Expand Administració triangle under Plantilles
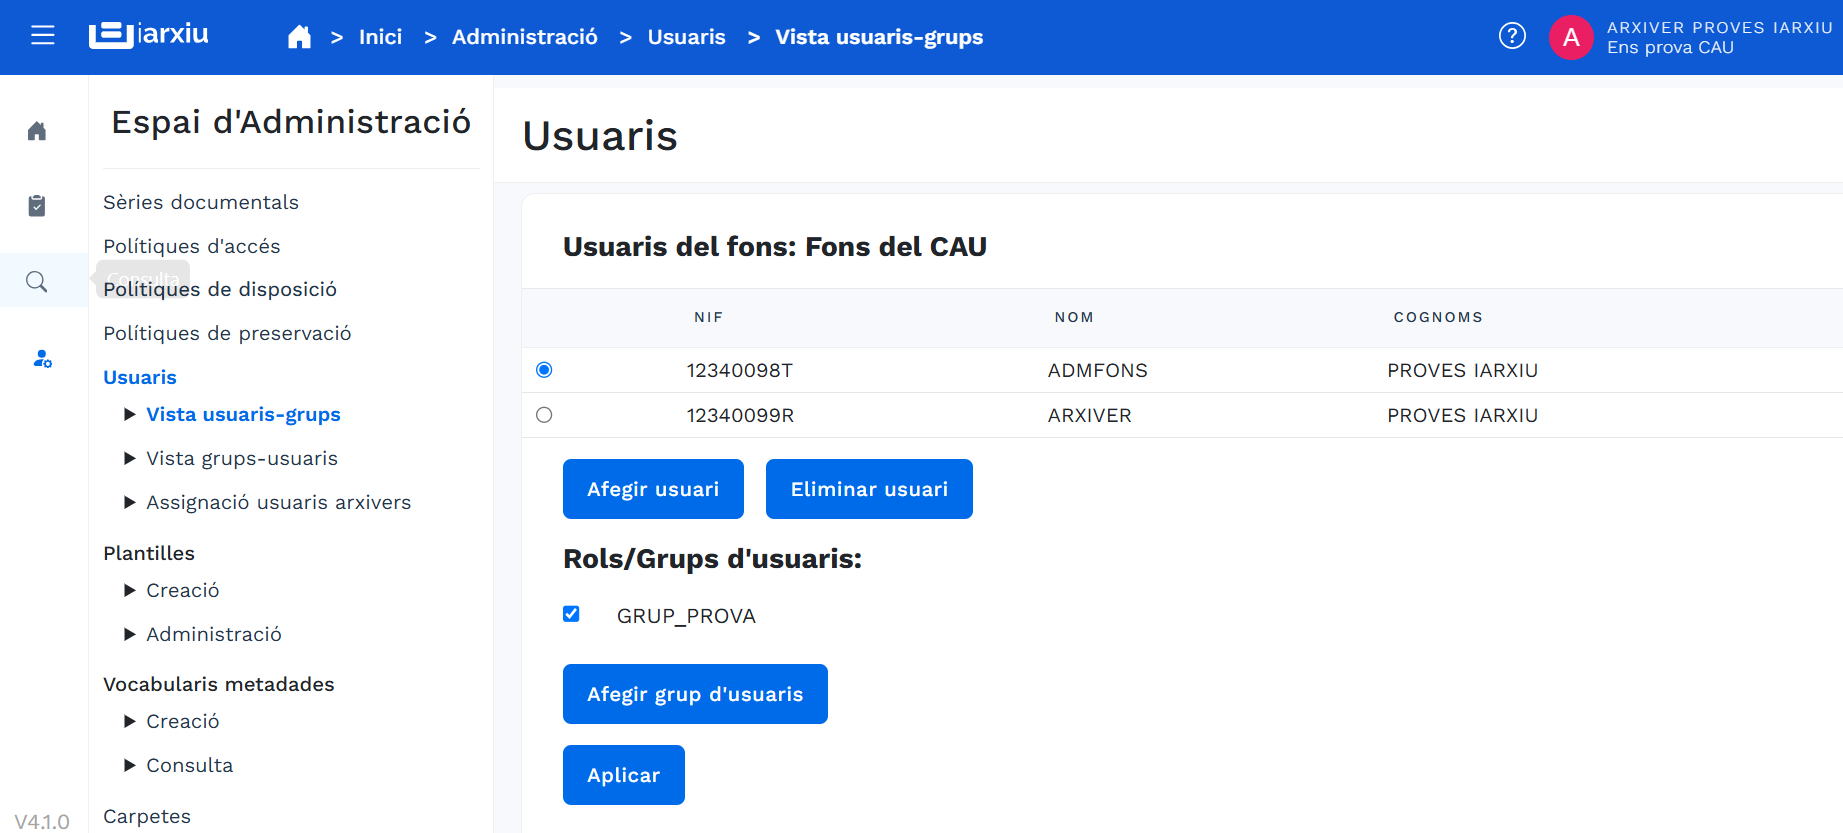The width and height of the screenshot is (1843, 833). (129, 634)
